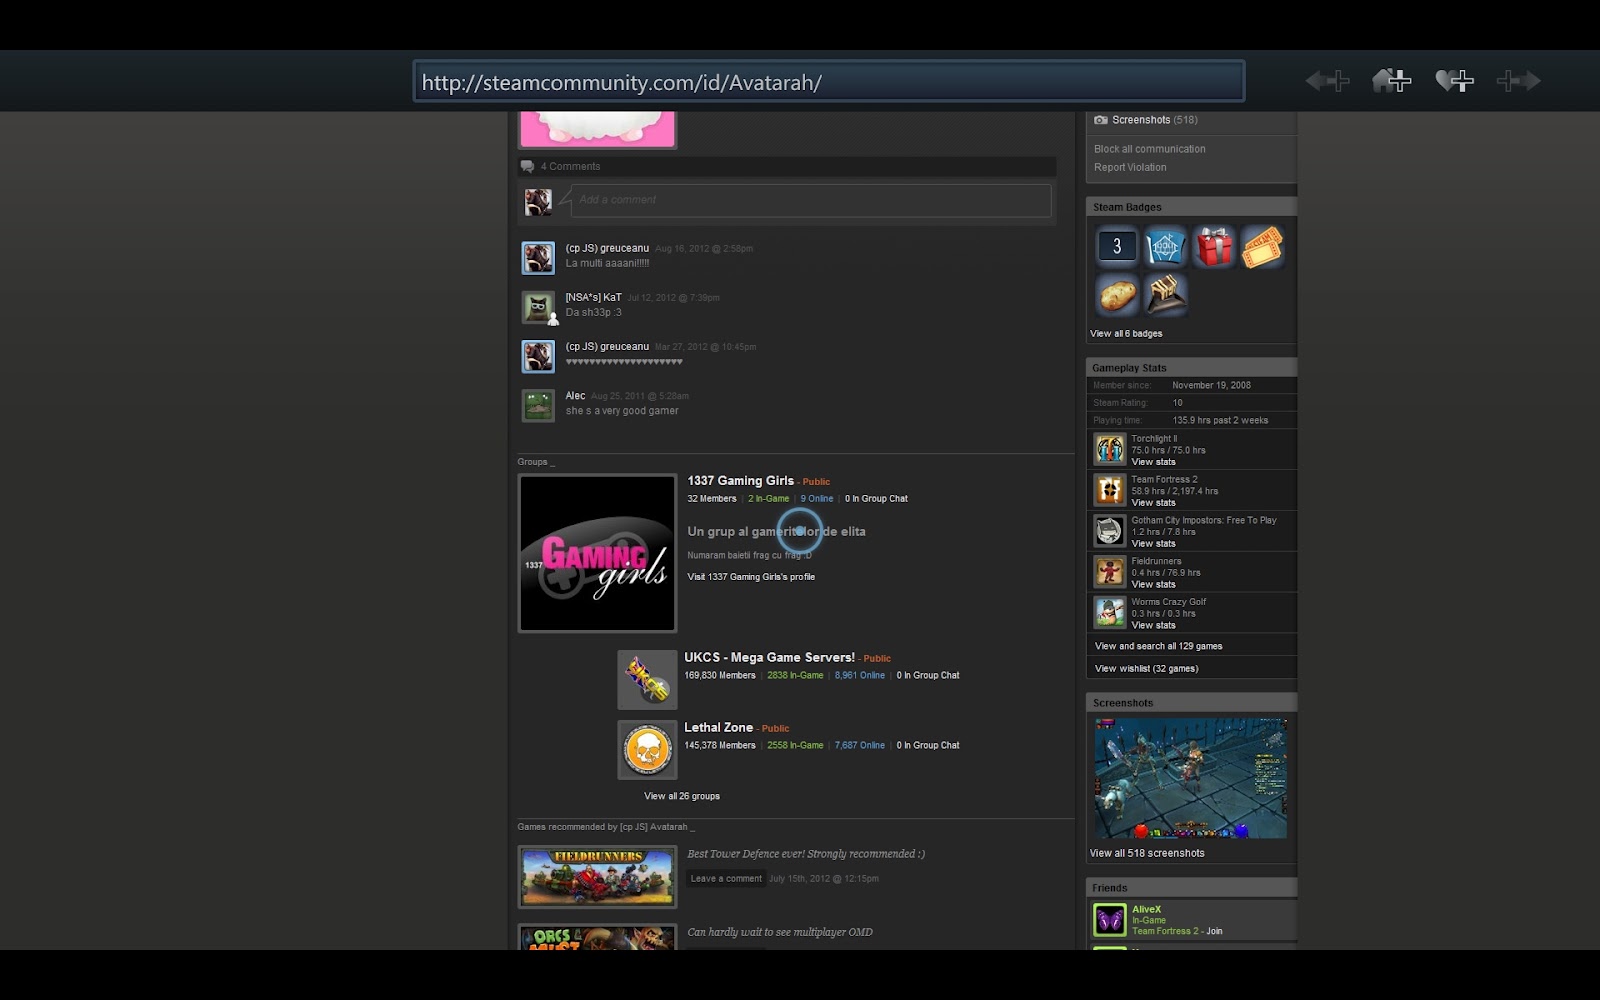Click Team Fortress 2 game icon

[x=1109, y=490]
